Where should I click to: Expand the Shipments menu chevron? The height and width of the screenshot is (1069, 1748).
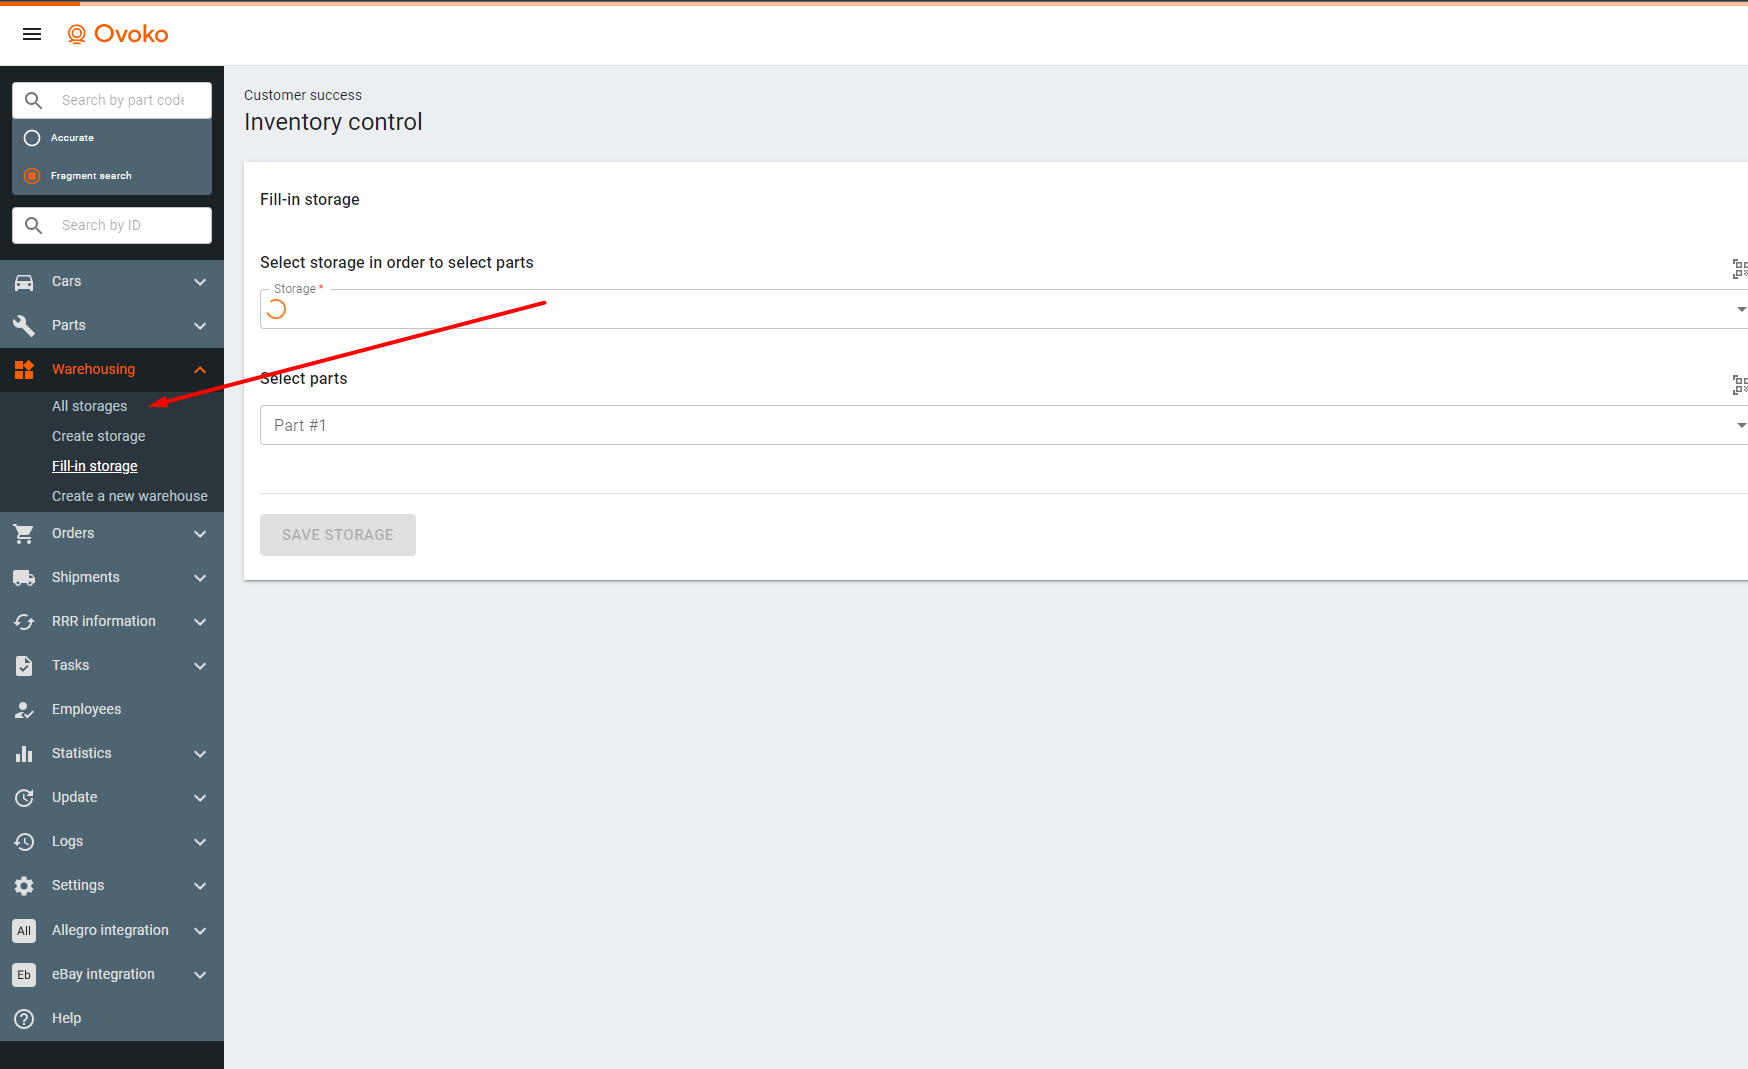click(x=200, y=578)
